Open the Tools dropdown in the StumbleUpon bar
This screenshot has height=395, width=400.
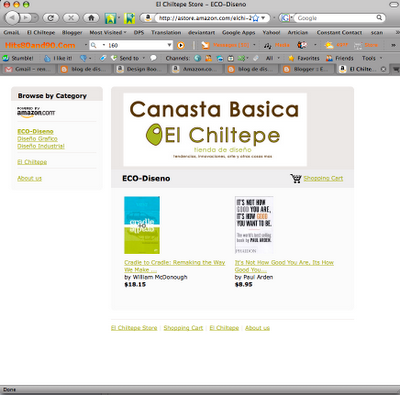tap(372, 58)
